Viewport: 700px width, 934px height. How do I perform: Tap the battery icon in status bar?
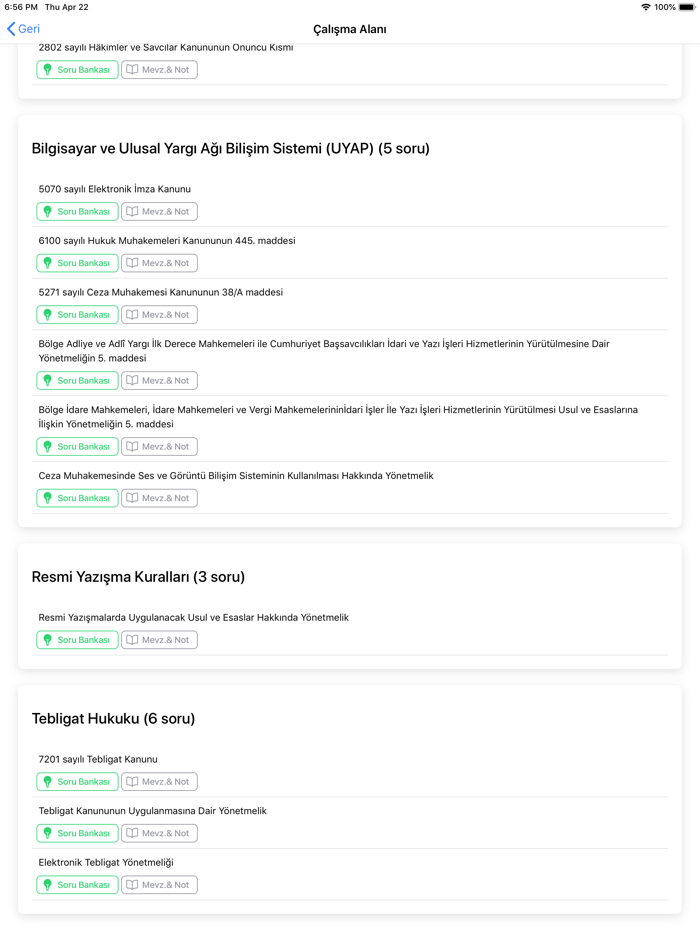687,7
